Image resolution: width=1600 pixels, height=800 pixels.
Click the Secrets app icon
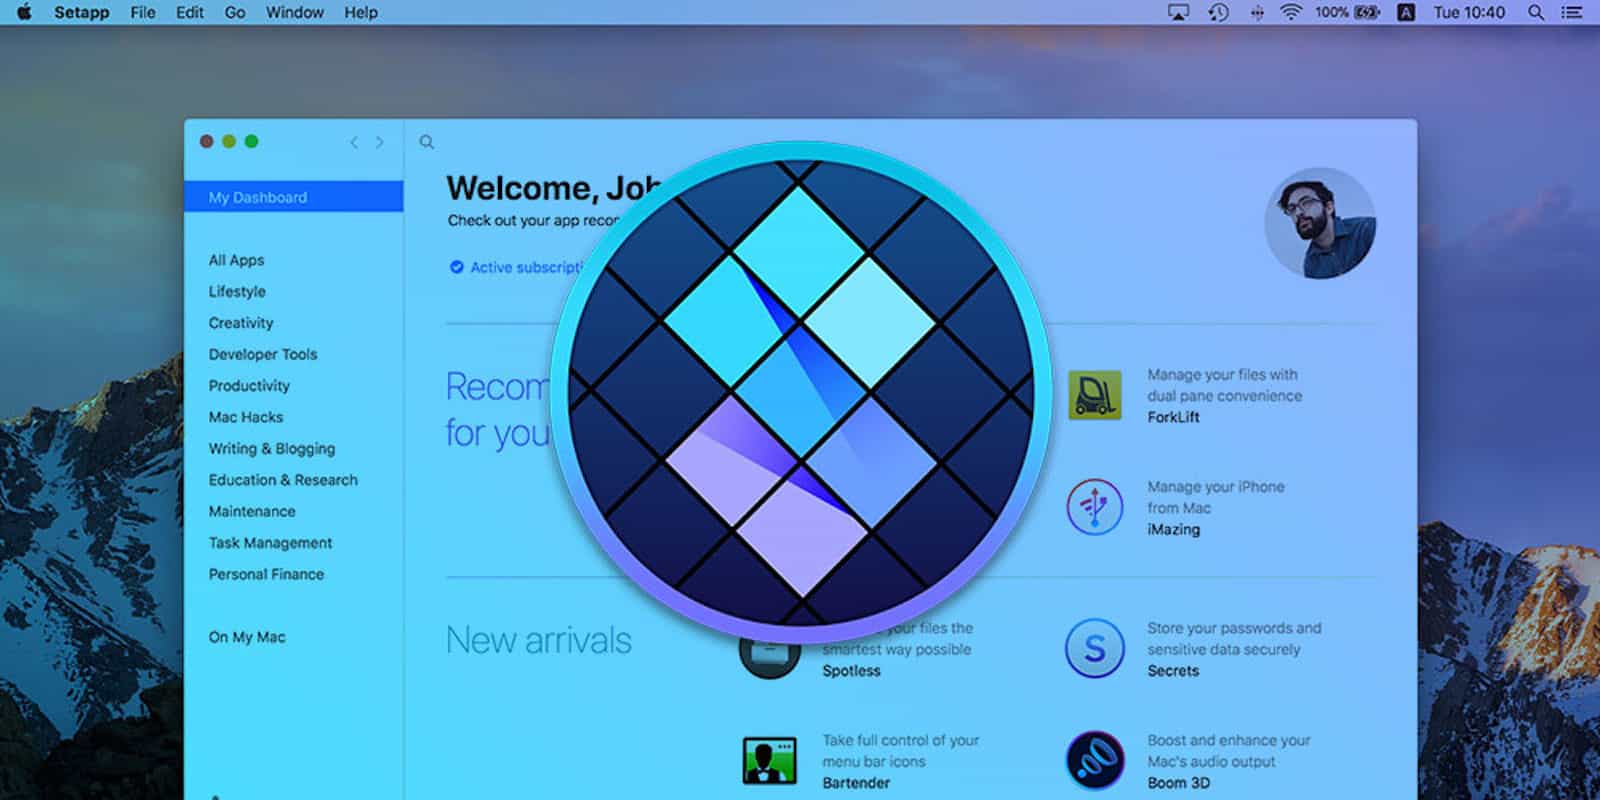click(1094, 649)
